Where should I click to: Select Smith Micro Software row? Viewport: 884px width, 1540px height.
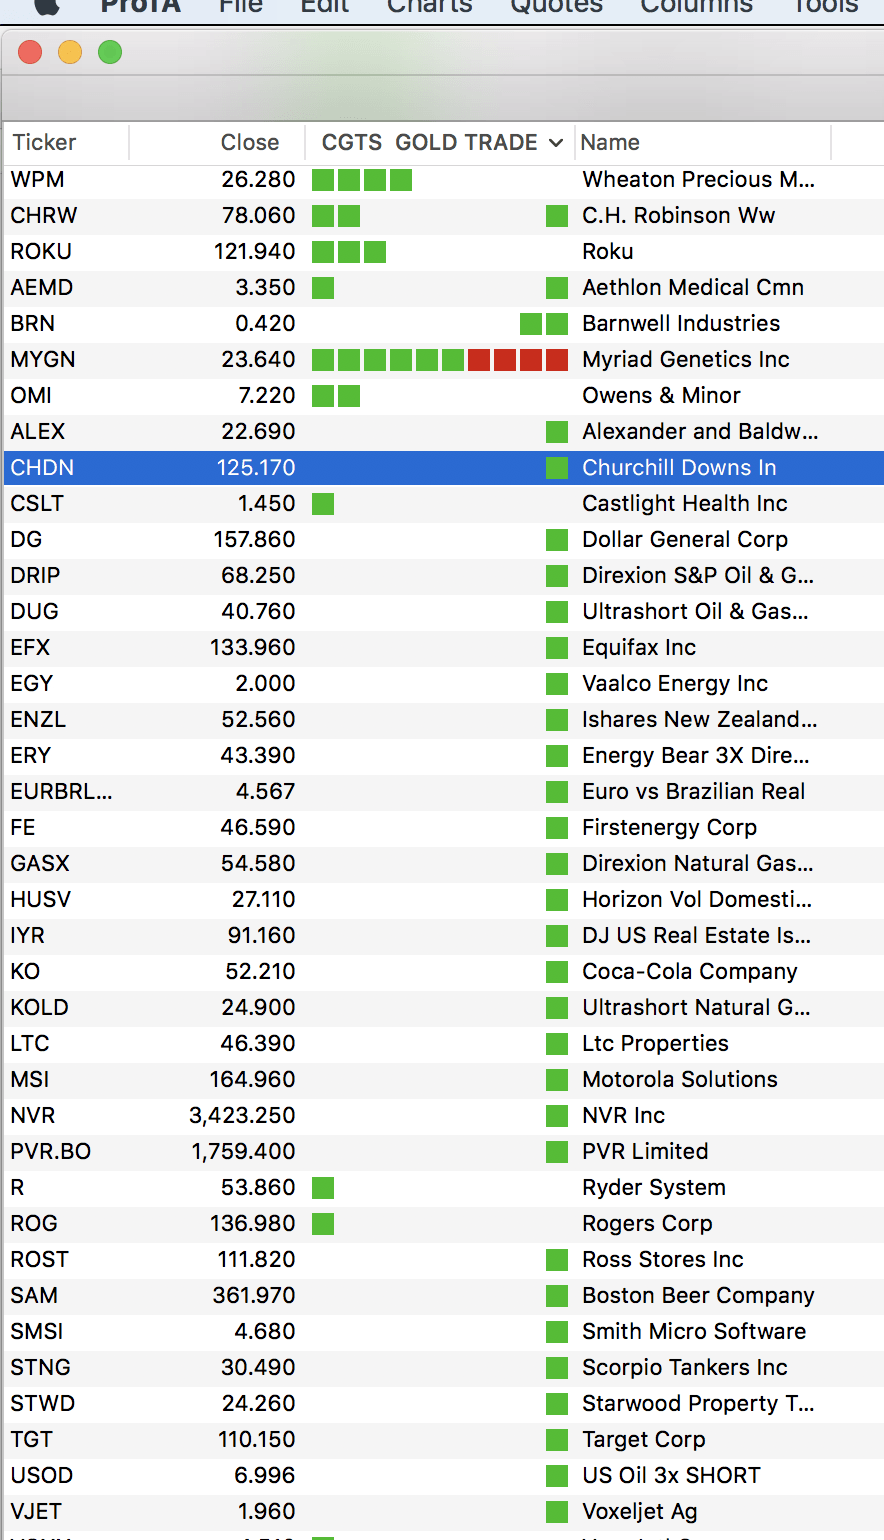pos(442,1331)
